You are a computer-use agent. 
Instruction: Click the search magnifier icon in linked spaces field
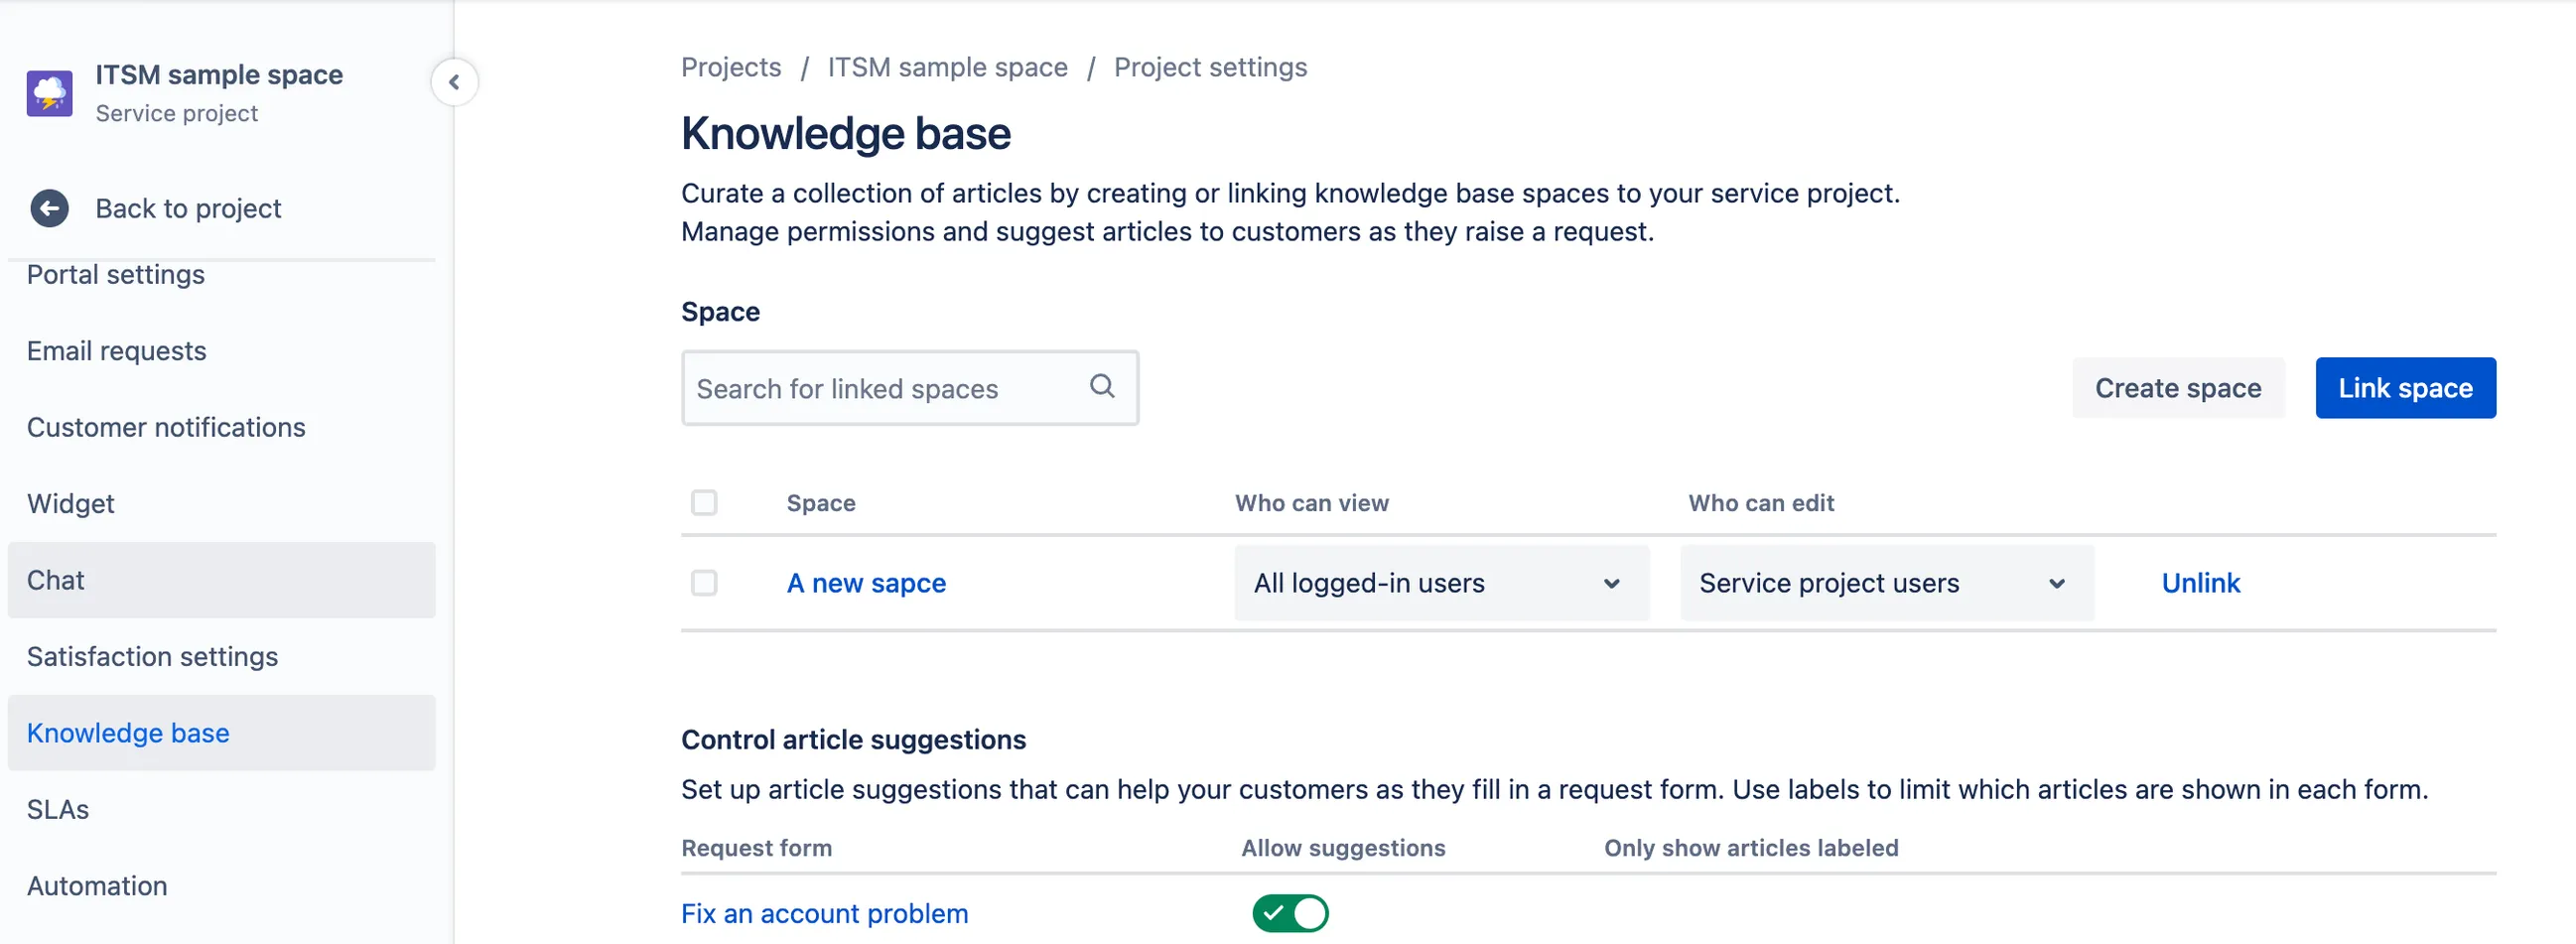click(1101, 386)
